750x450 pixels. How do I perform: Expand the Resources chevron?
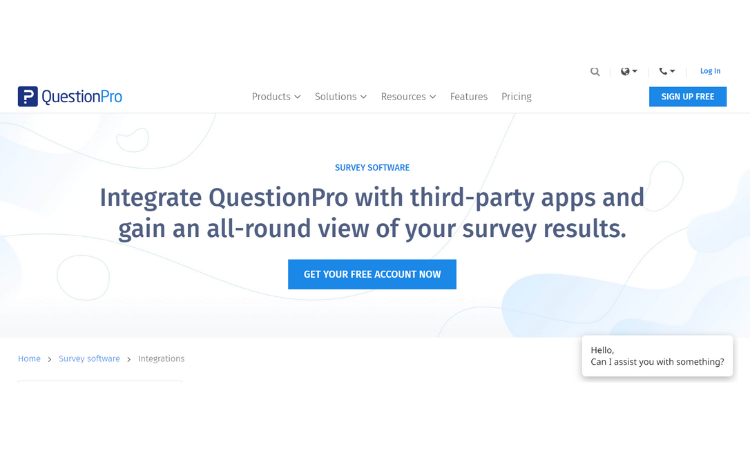coord(433,97)
